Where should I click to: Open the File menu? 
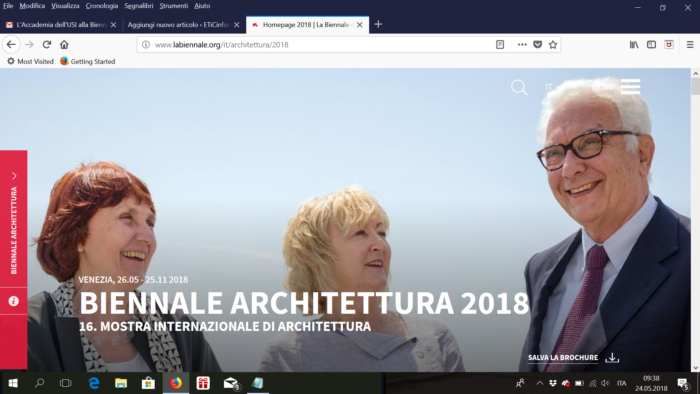[8, 6]
